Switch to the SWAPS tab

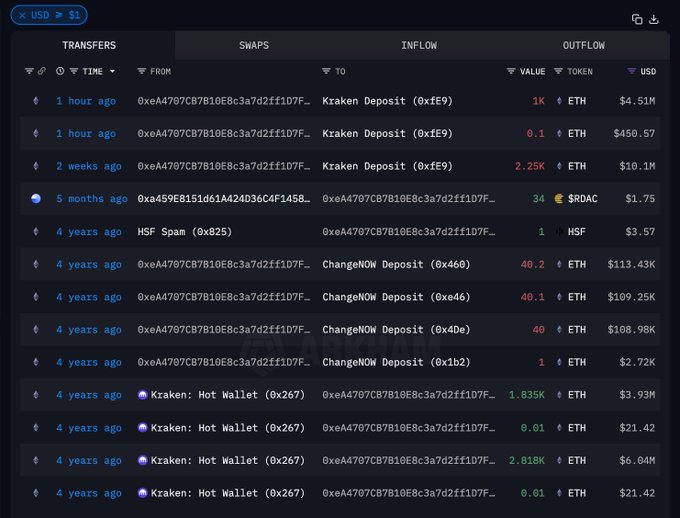click(254, 45)
